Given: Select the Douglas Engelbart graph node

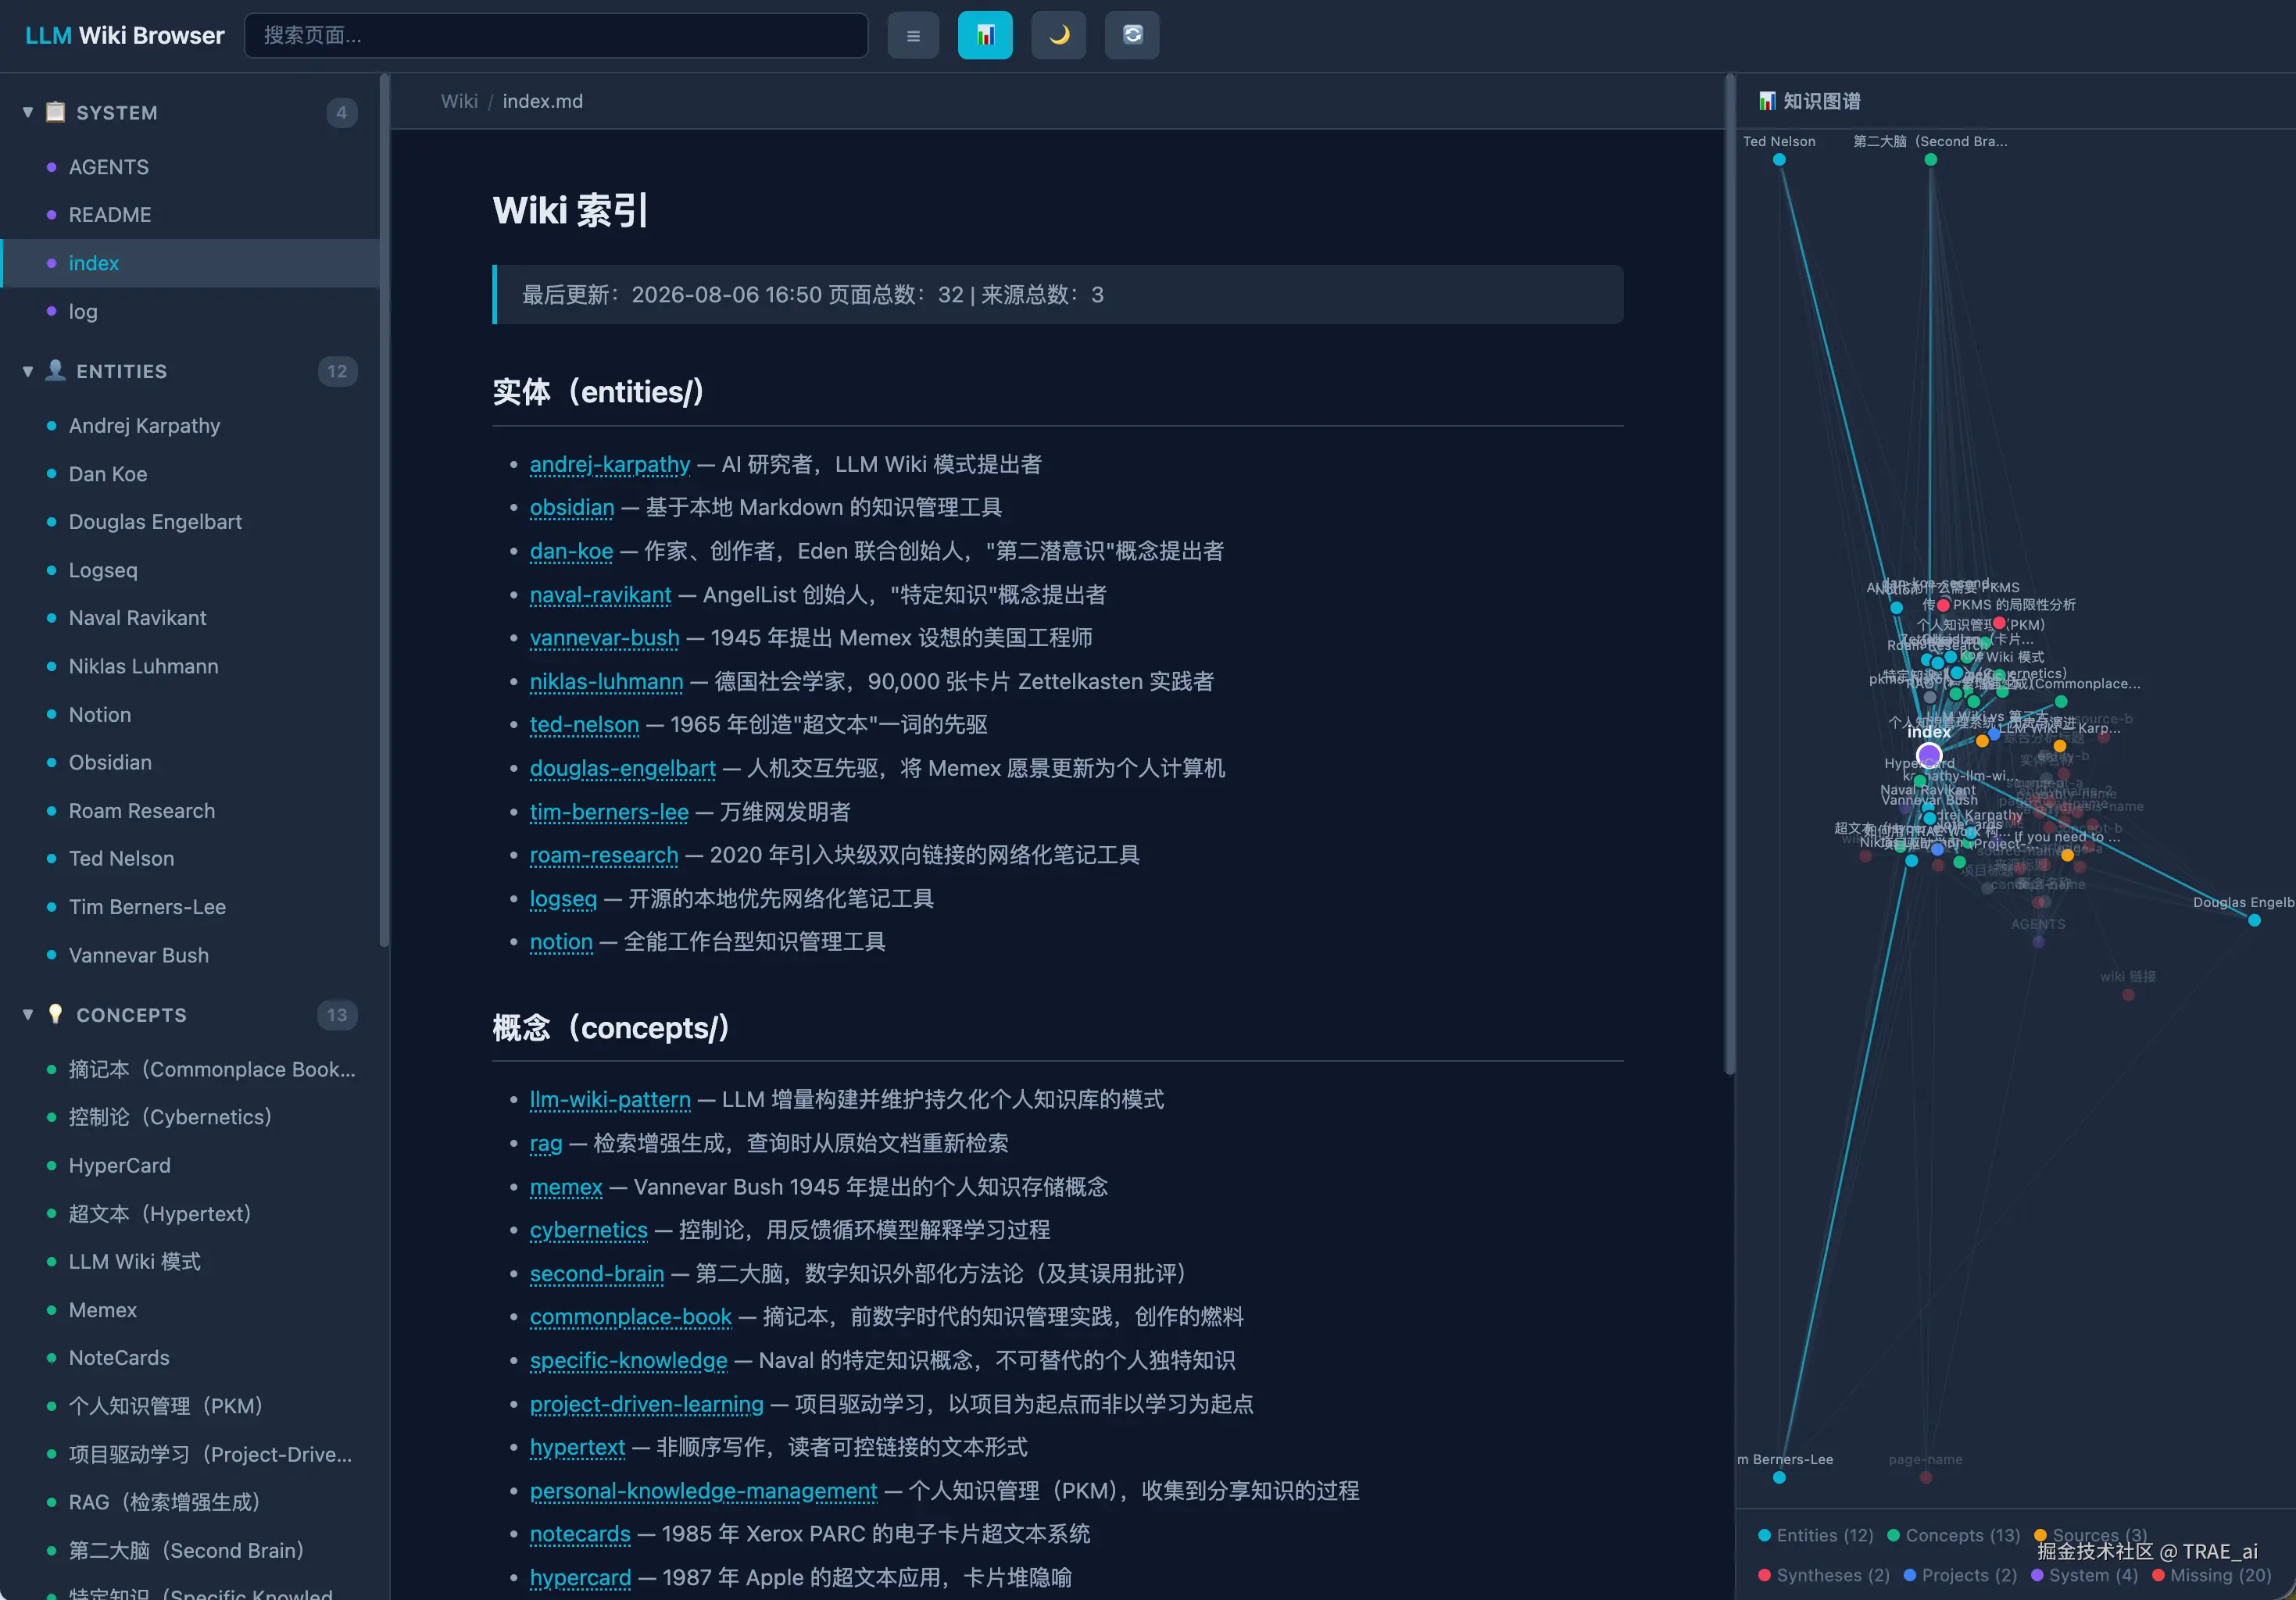Looking at the screenshot, I should 2254,920.
